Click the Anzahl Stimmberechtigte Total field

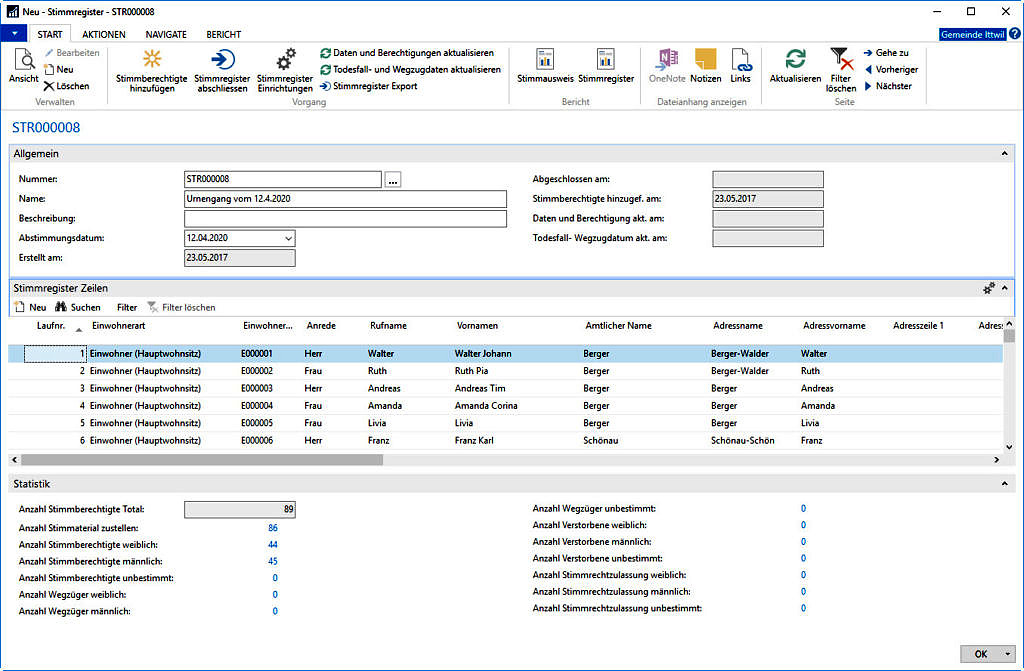tap(240, 510)
